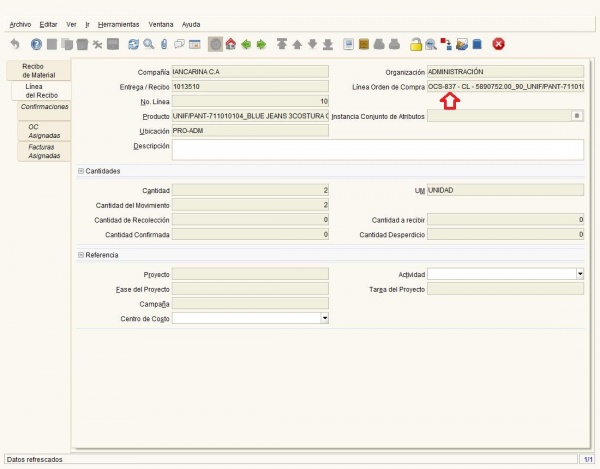Select the Línea del Recibo tab
This screenshot has height=469, width=600.
click(x=41, y=91)
